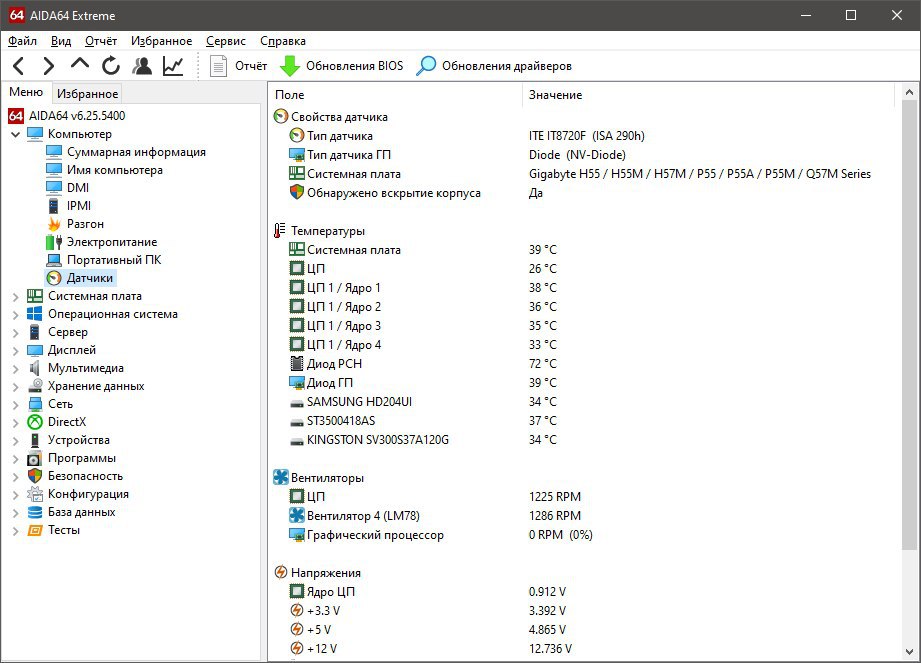The width and height of the screenshot is (921, 663).
Task: Expand the Сервер tree node
Action: tap(16, 333)
